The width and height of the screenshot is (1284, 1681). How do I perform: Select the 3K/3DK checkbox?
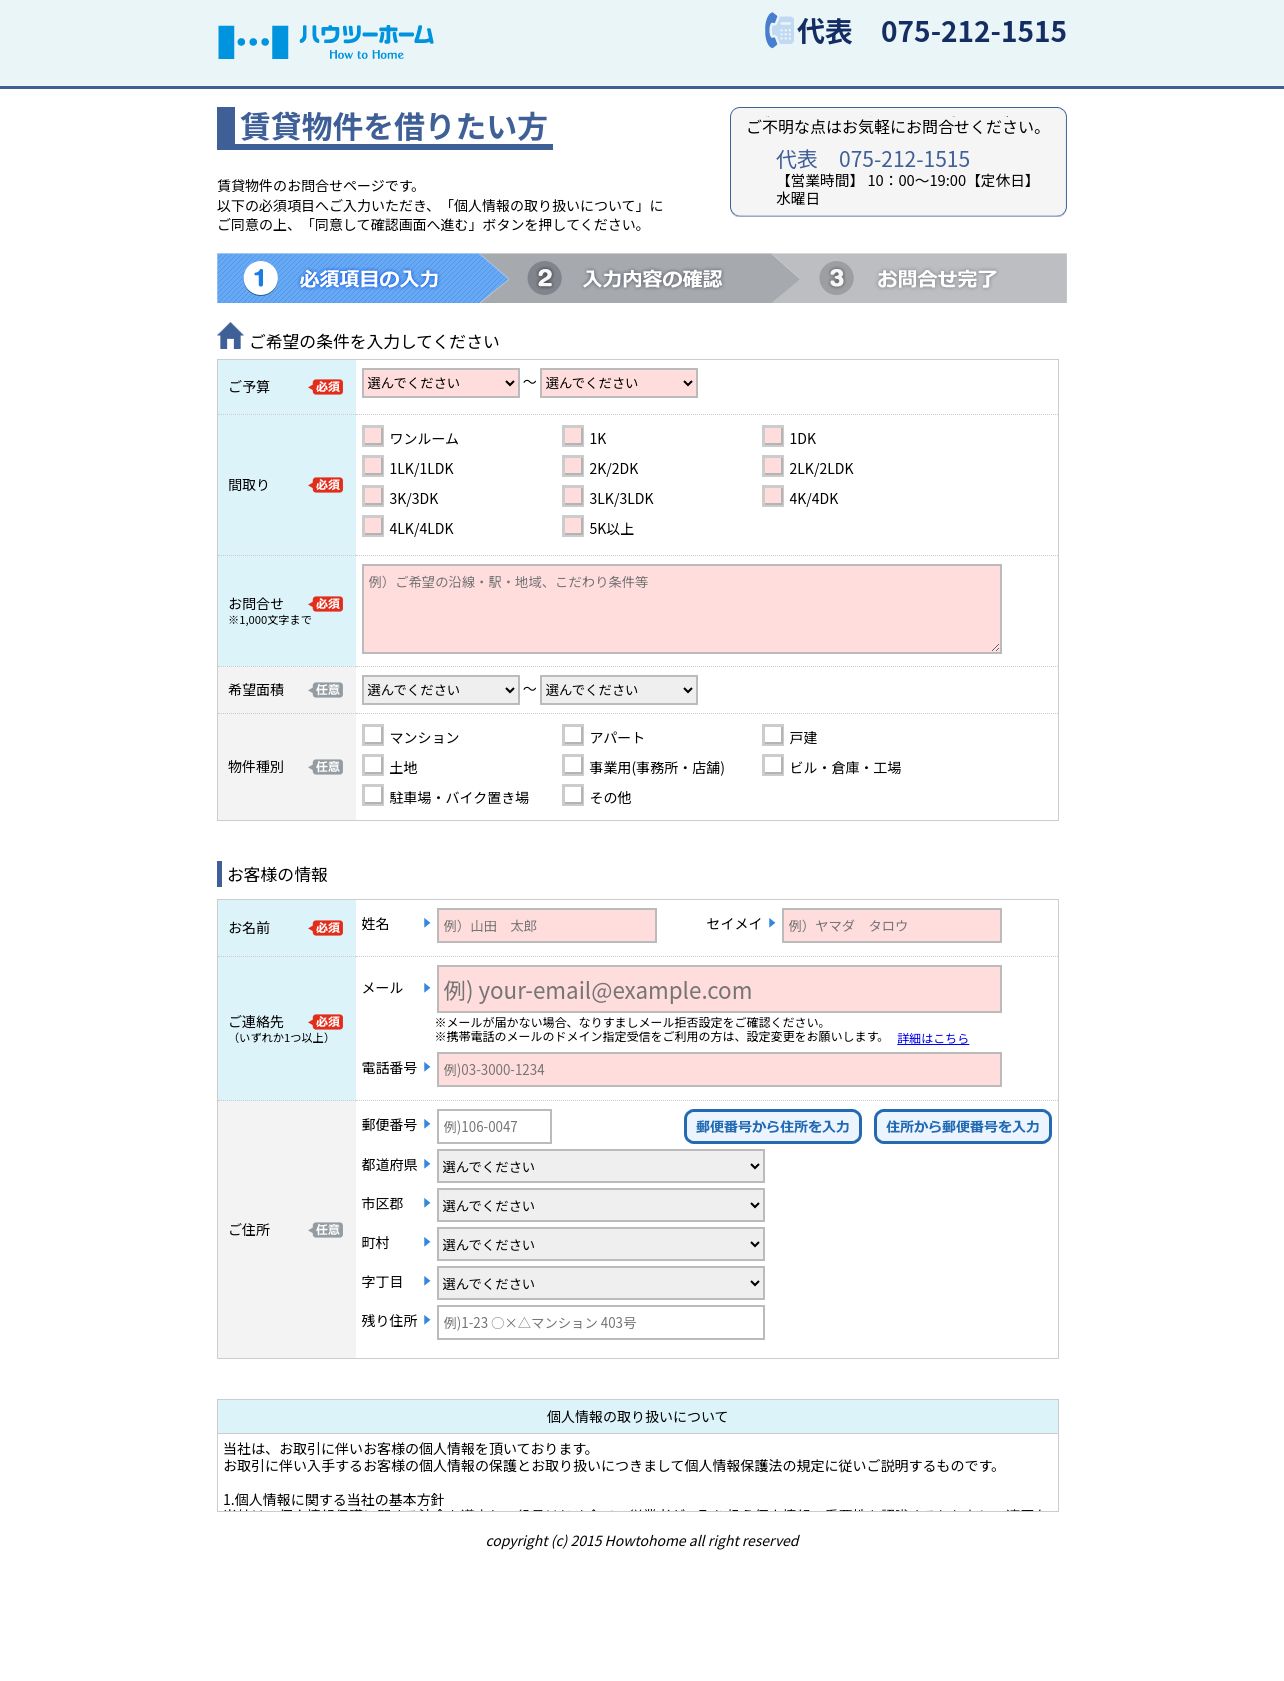373,496
